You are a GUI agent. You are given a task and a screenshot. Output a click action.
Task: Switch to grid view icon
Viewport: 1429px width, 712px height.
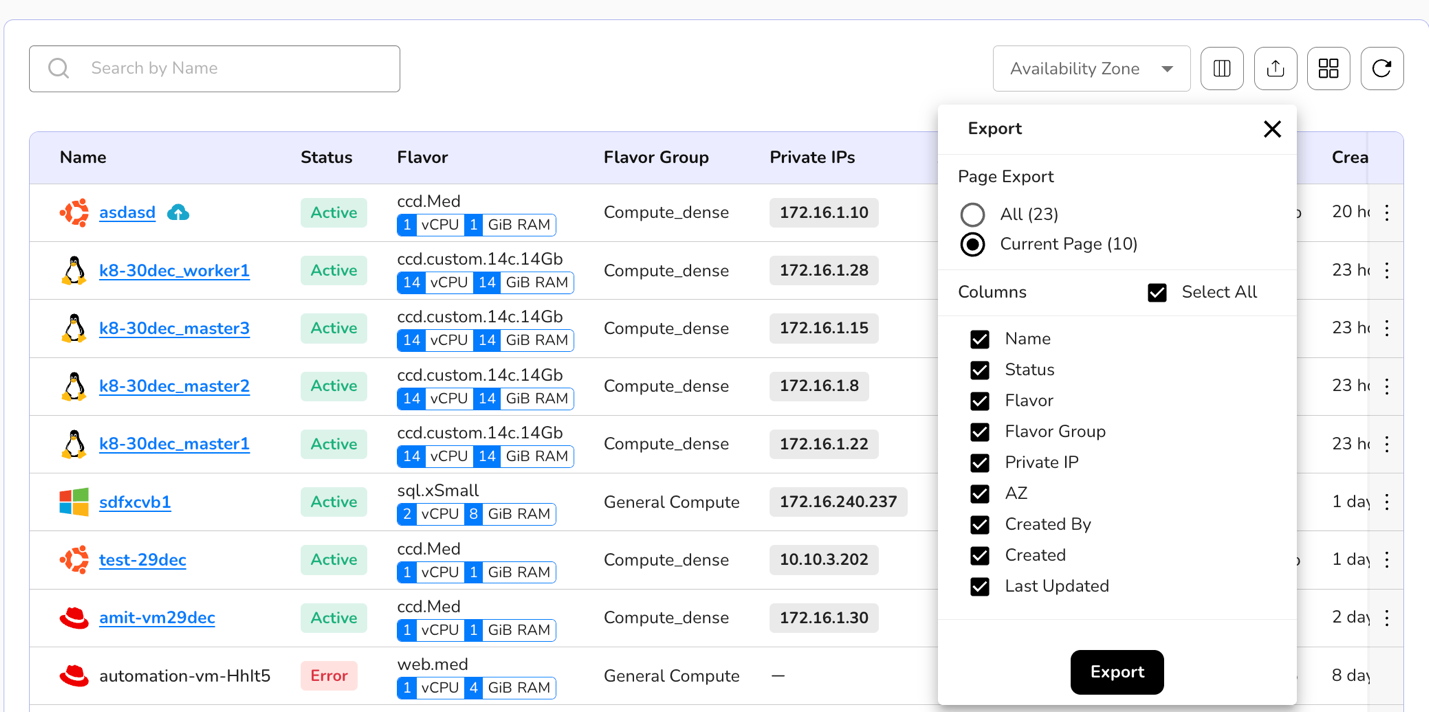point(1328,69)
